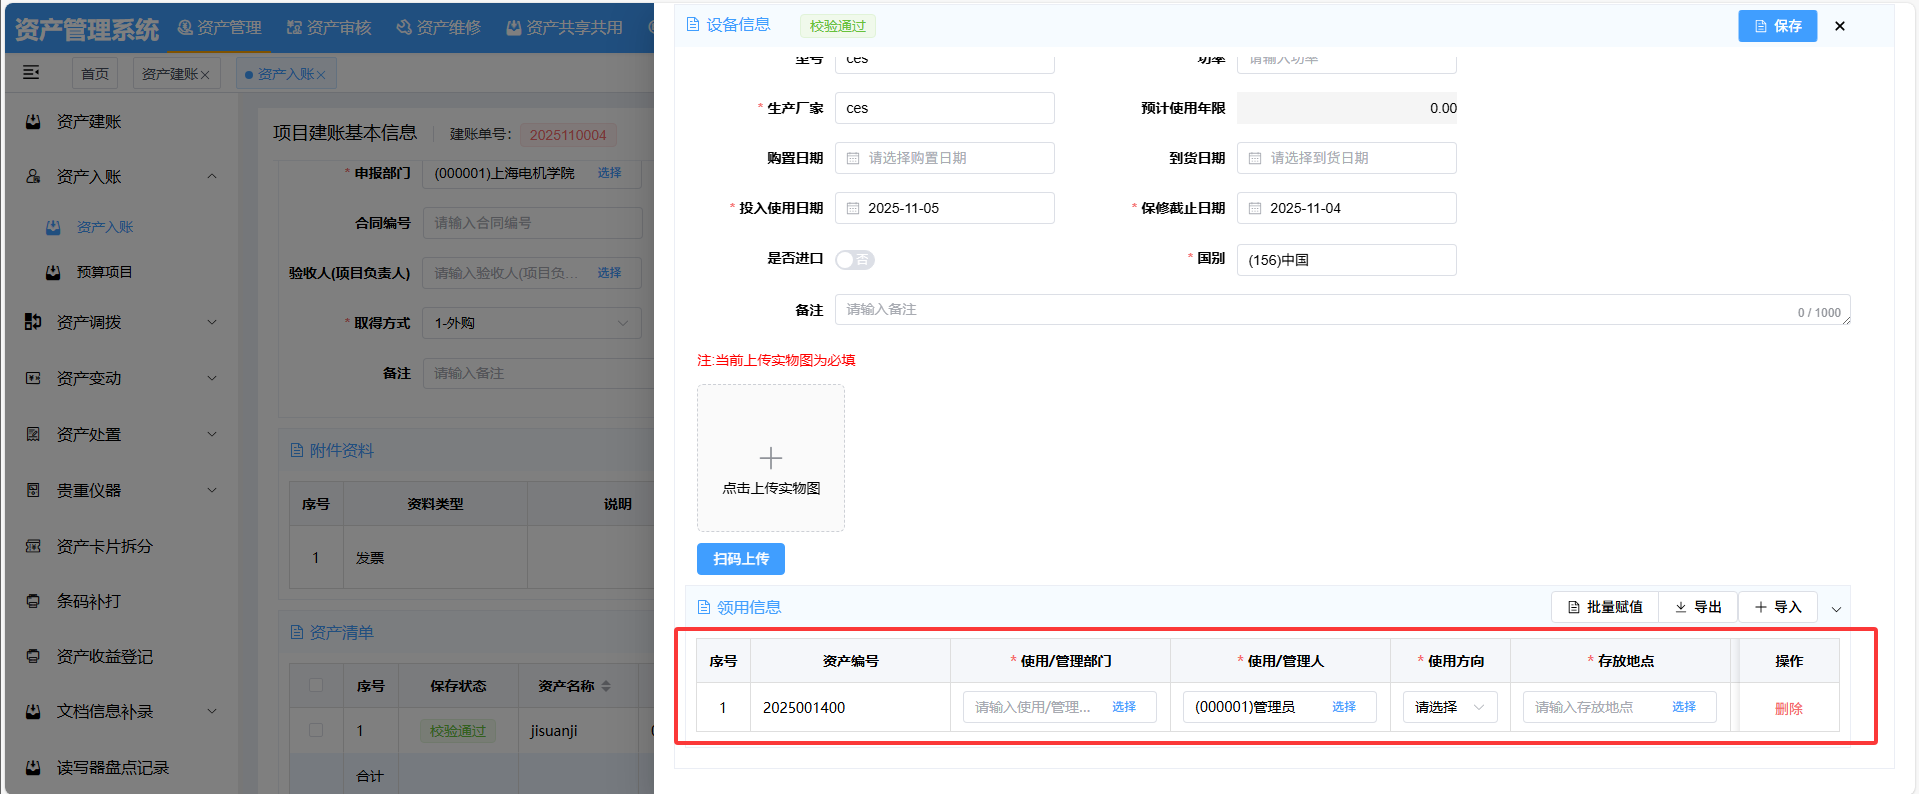Image resolution: width=1919 pixels, height=794 pixels.
Task: Click the blue 扫码上传 button
Action: tap(740, 559)
